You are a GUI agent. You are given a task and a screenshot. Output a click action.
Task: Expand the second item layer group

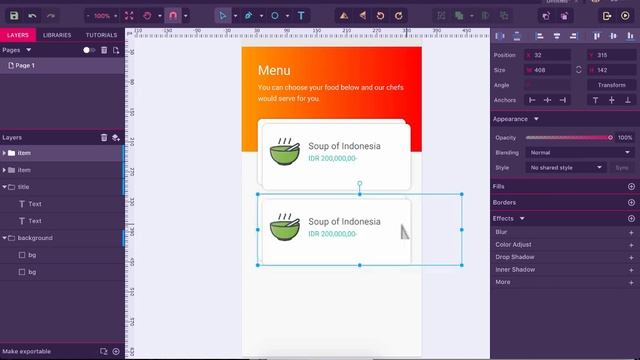click(4, 170)
